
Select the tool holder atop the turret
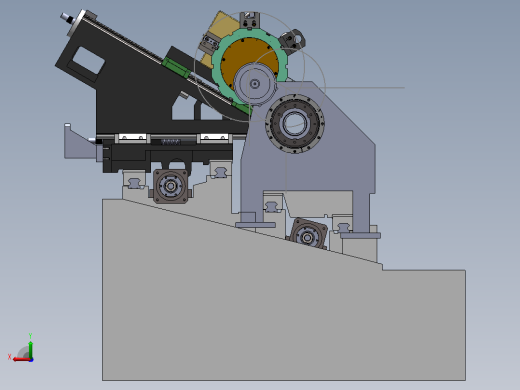(249, 21)
